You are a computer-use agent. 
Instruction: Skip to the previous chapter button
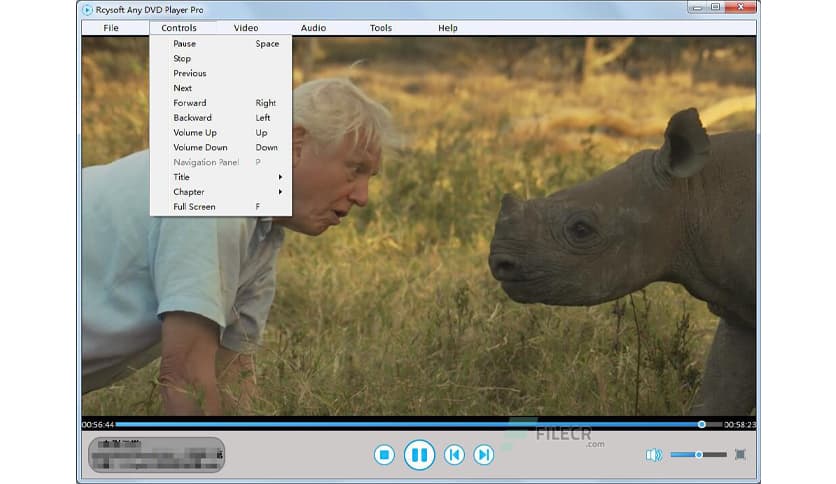454,455
